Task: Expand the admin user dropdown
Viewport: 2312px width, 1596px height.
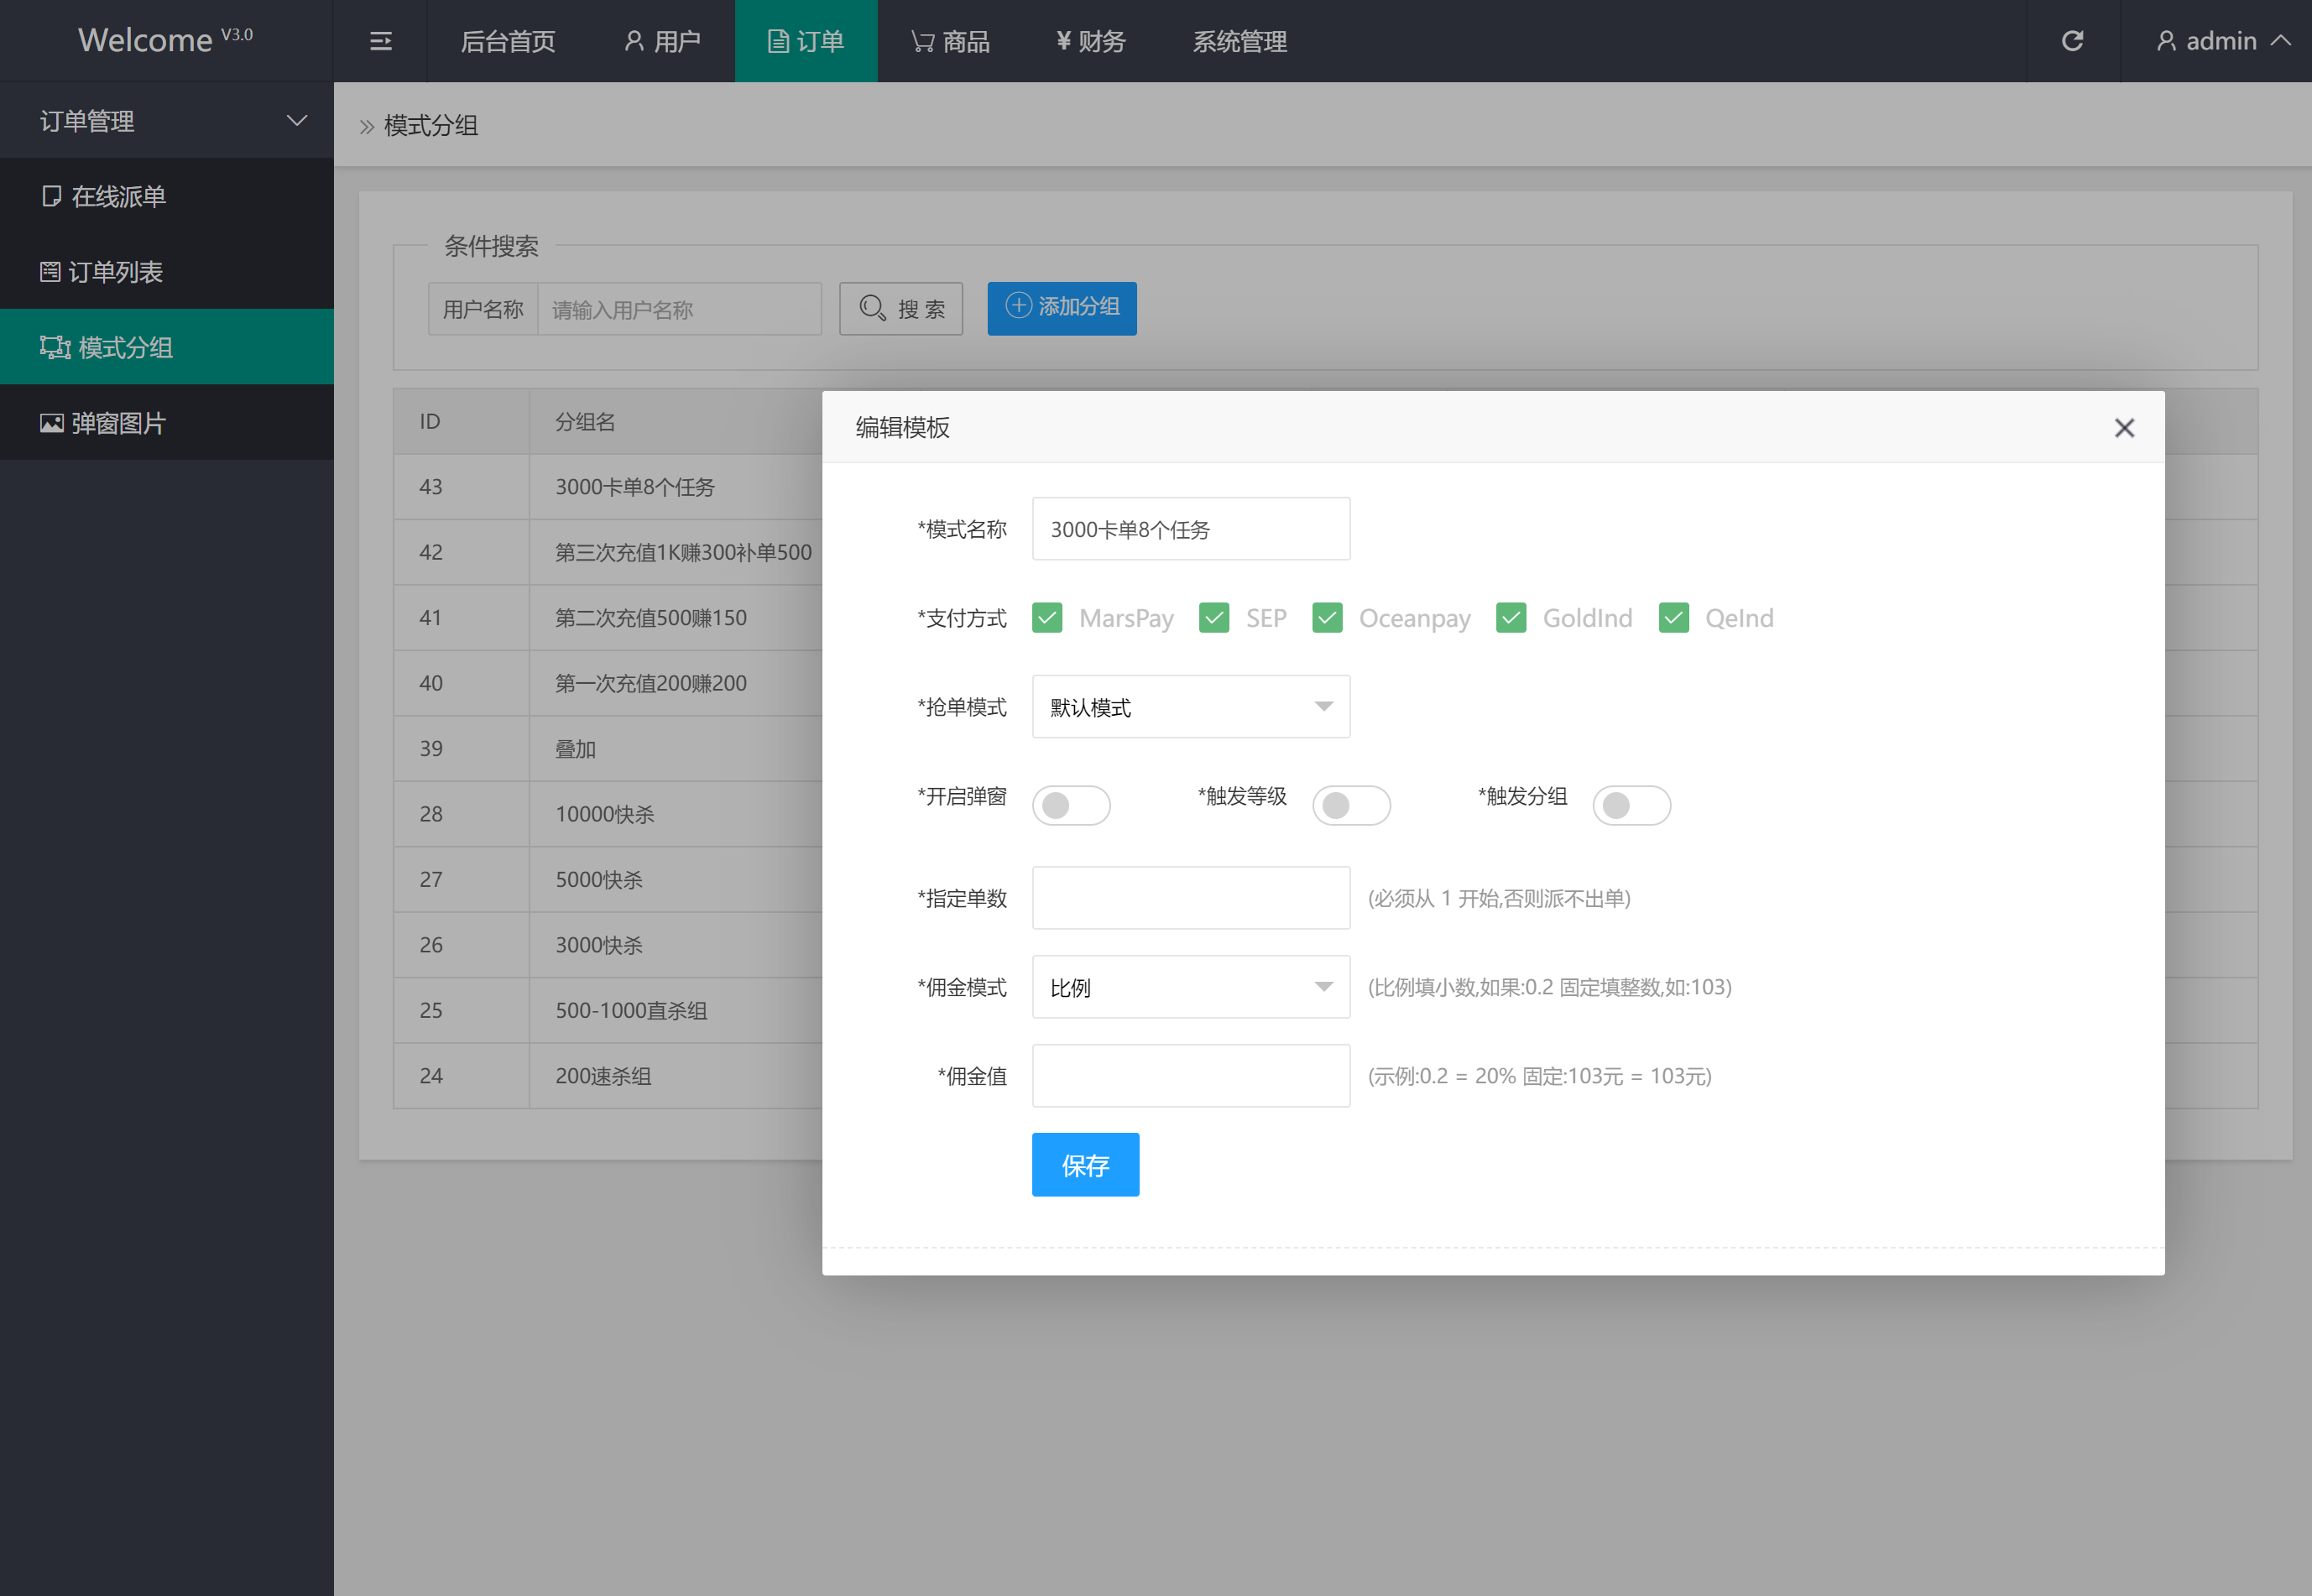Action: coord(2222,41)
